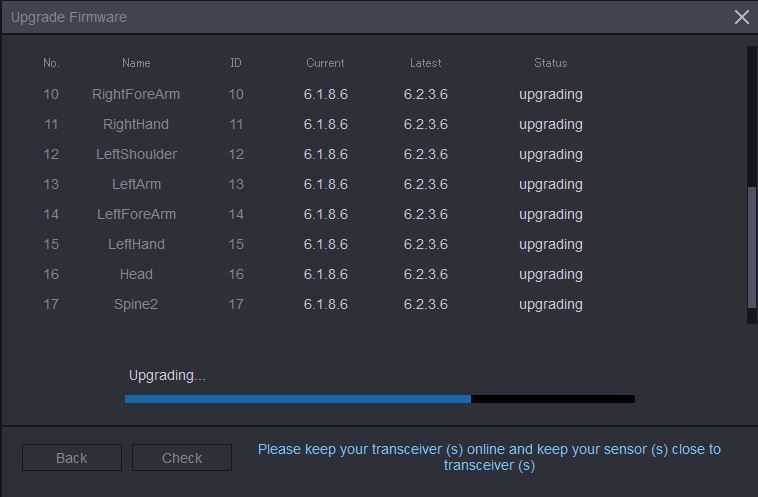Select the Spine2 sensor name
Viewport: 758px width, 497px height.
point(136,304)
